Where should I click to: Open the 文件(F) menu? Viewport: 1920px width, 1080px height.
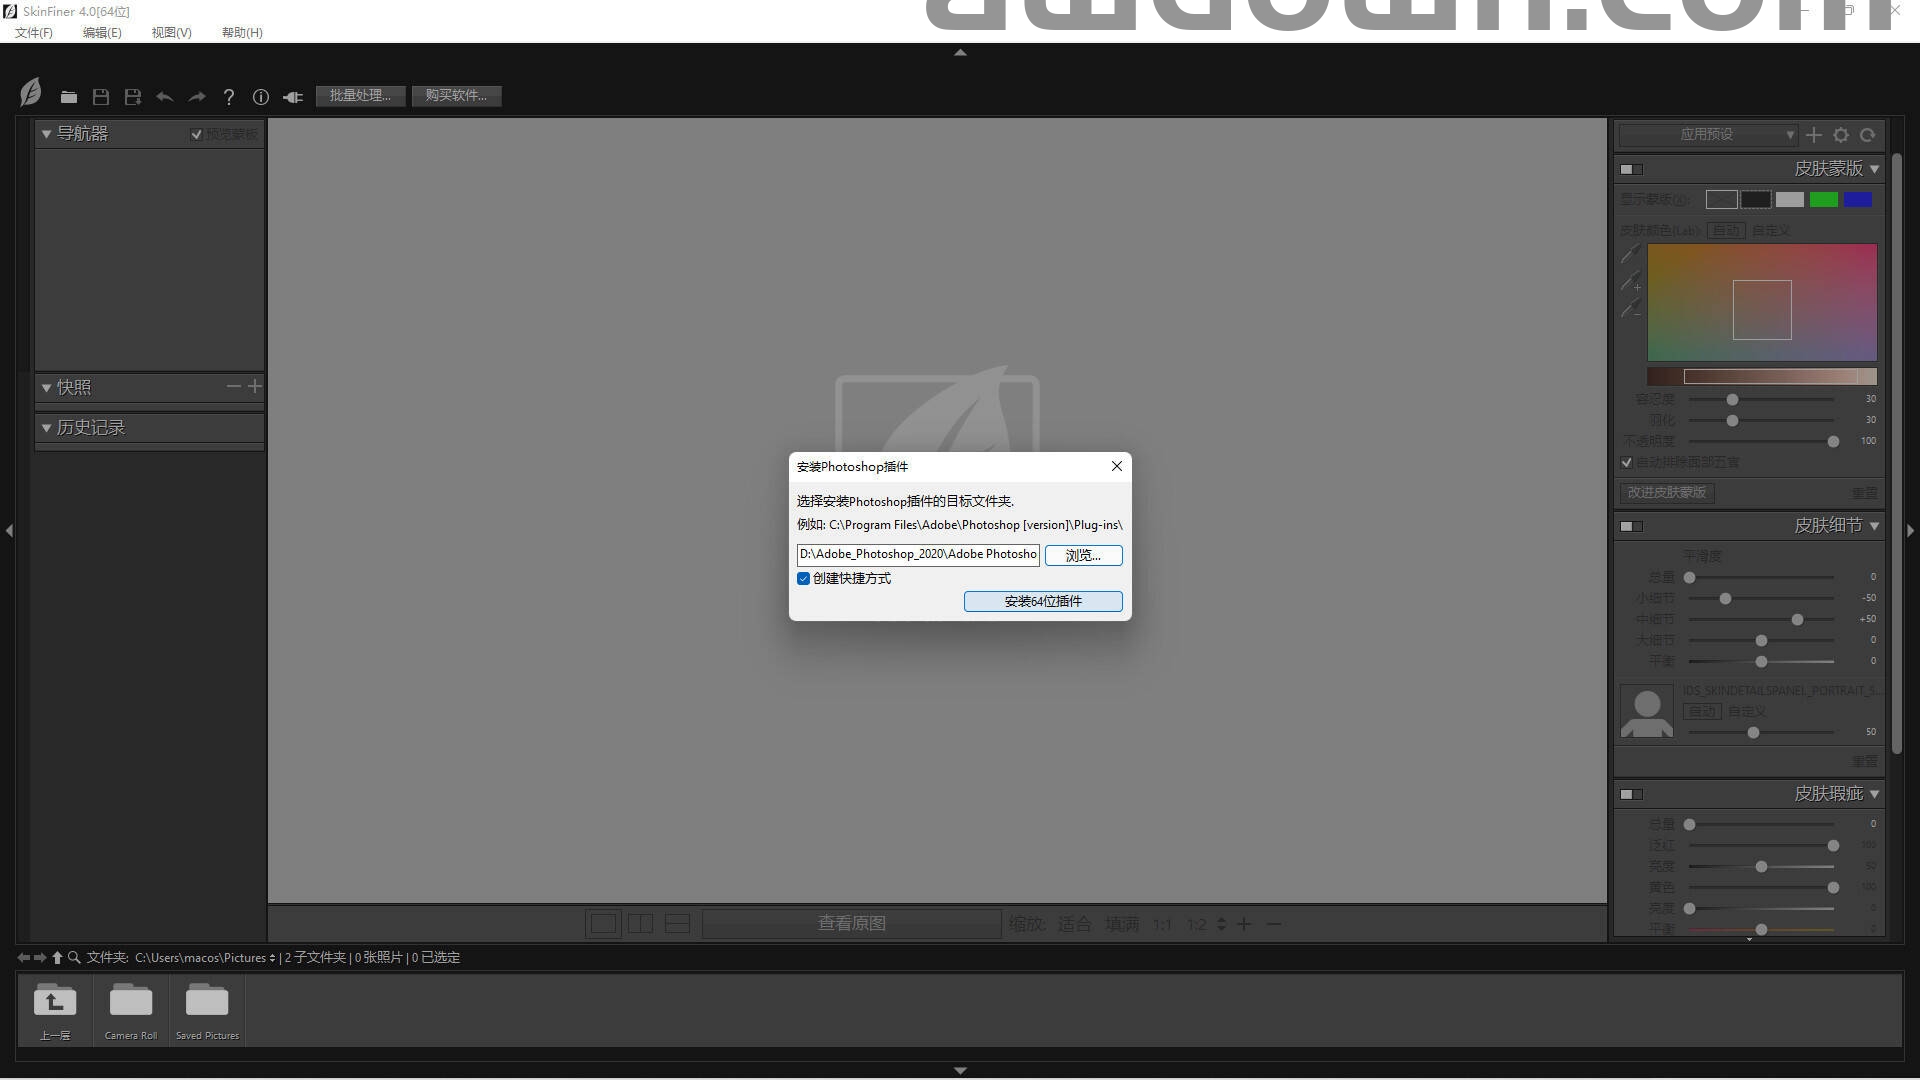(34, 33)
